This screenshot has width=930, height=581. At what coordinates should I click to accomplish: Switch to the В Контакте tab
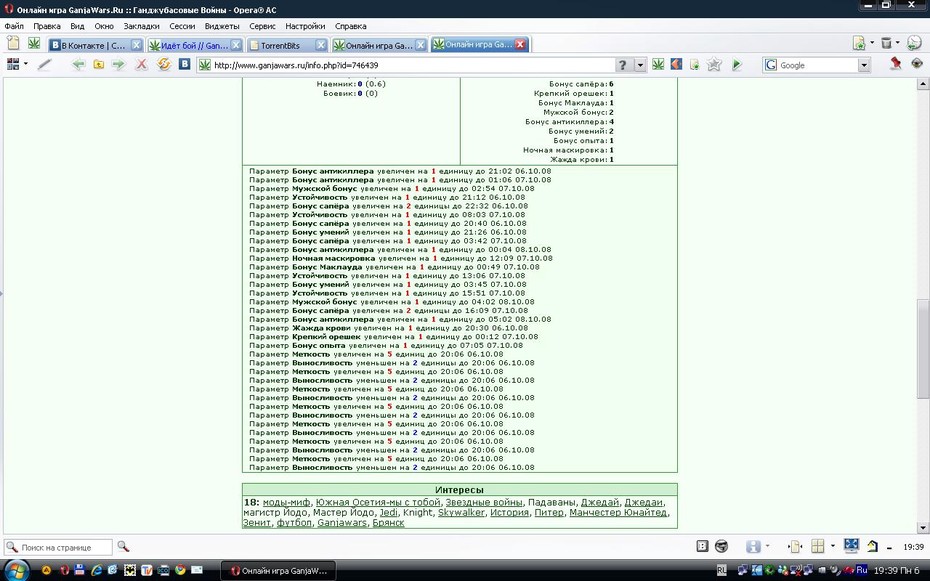click(95, 45)
